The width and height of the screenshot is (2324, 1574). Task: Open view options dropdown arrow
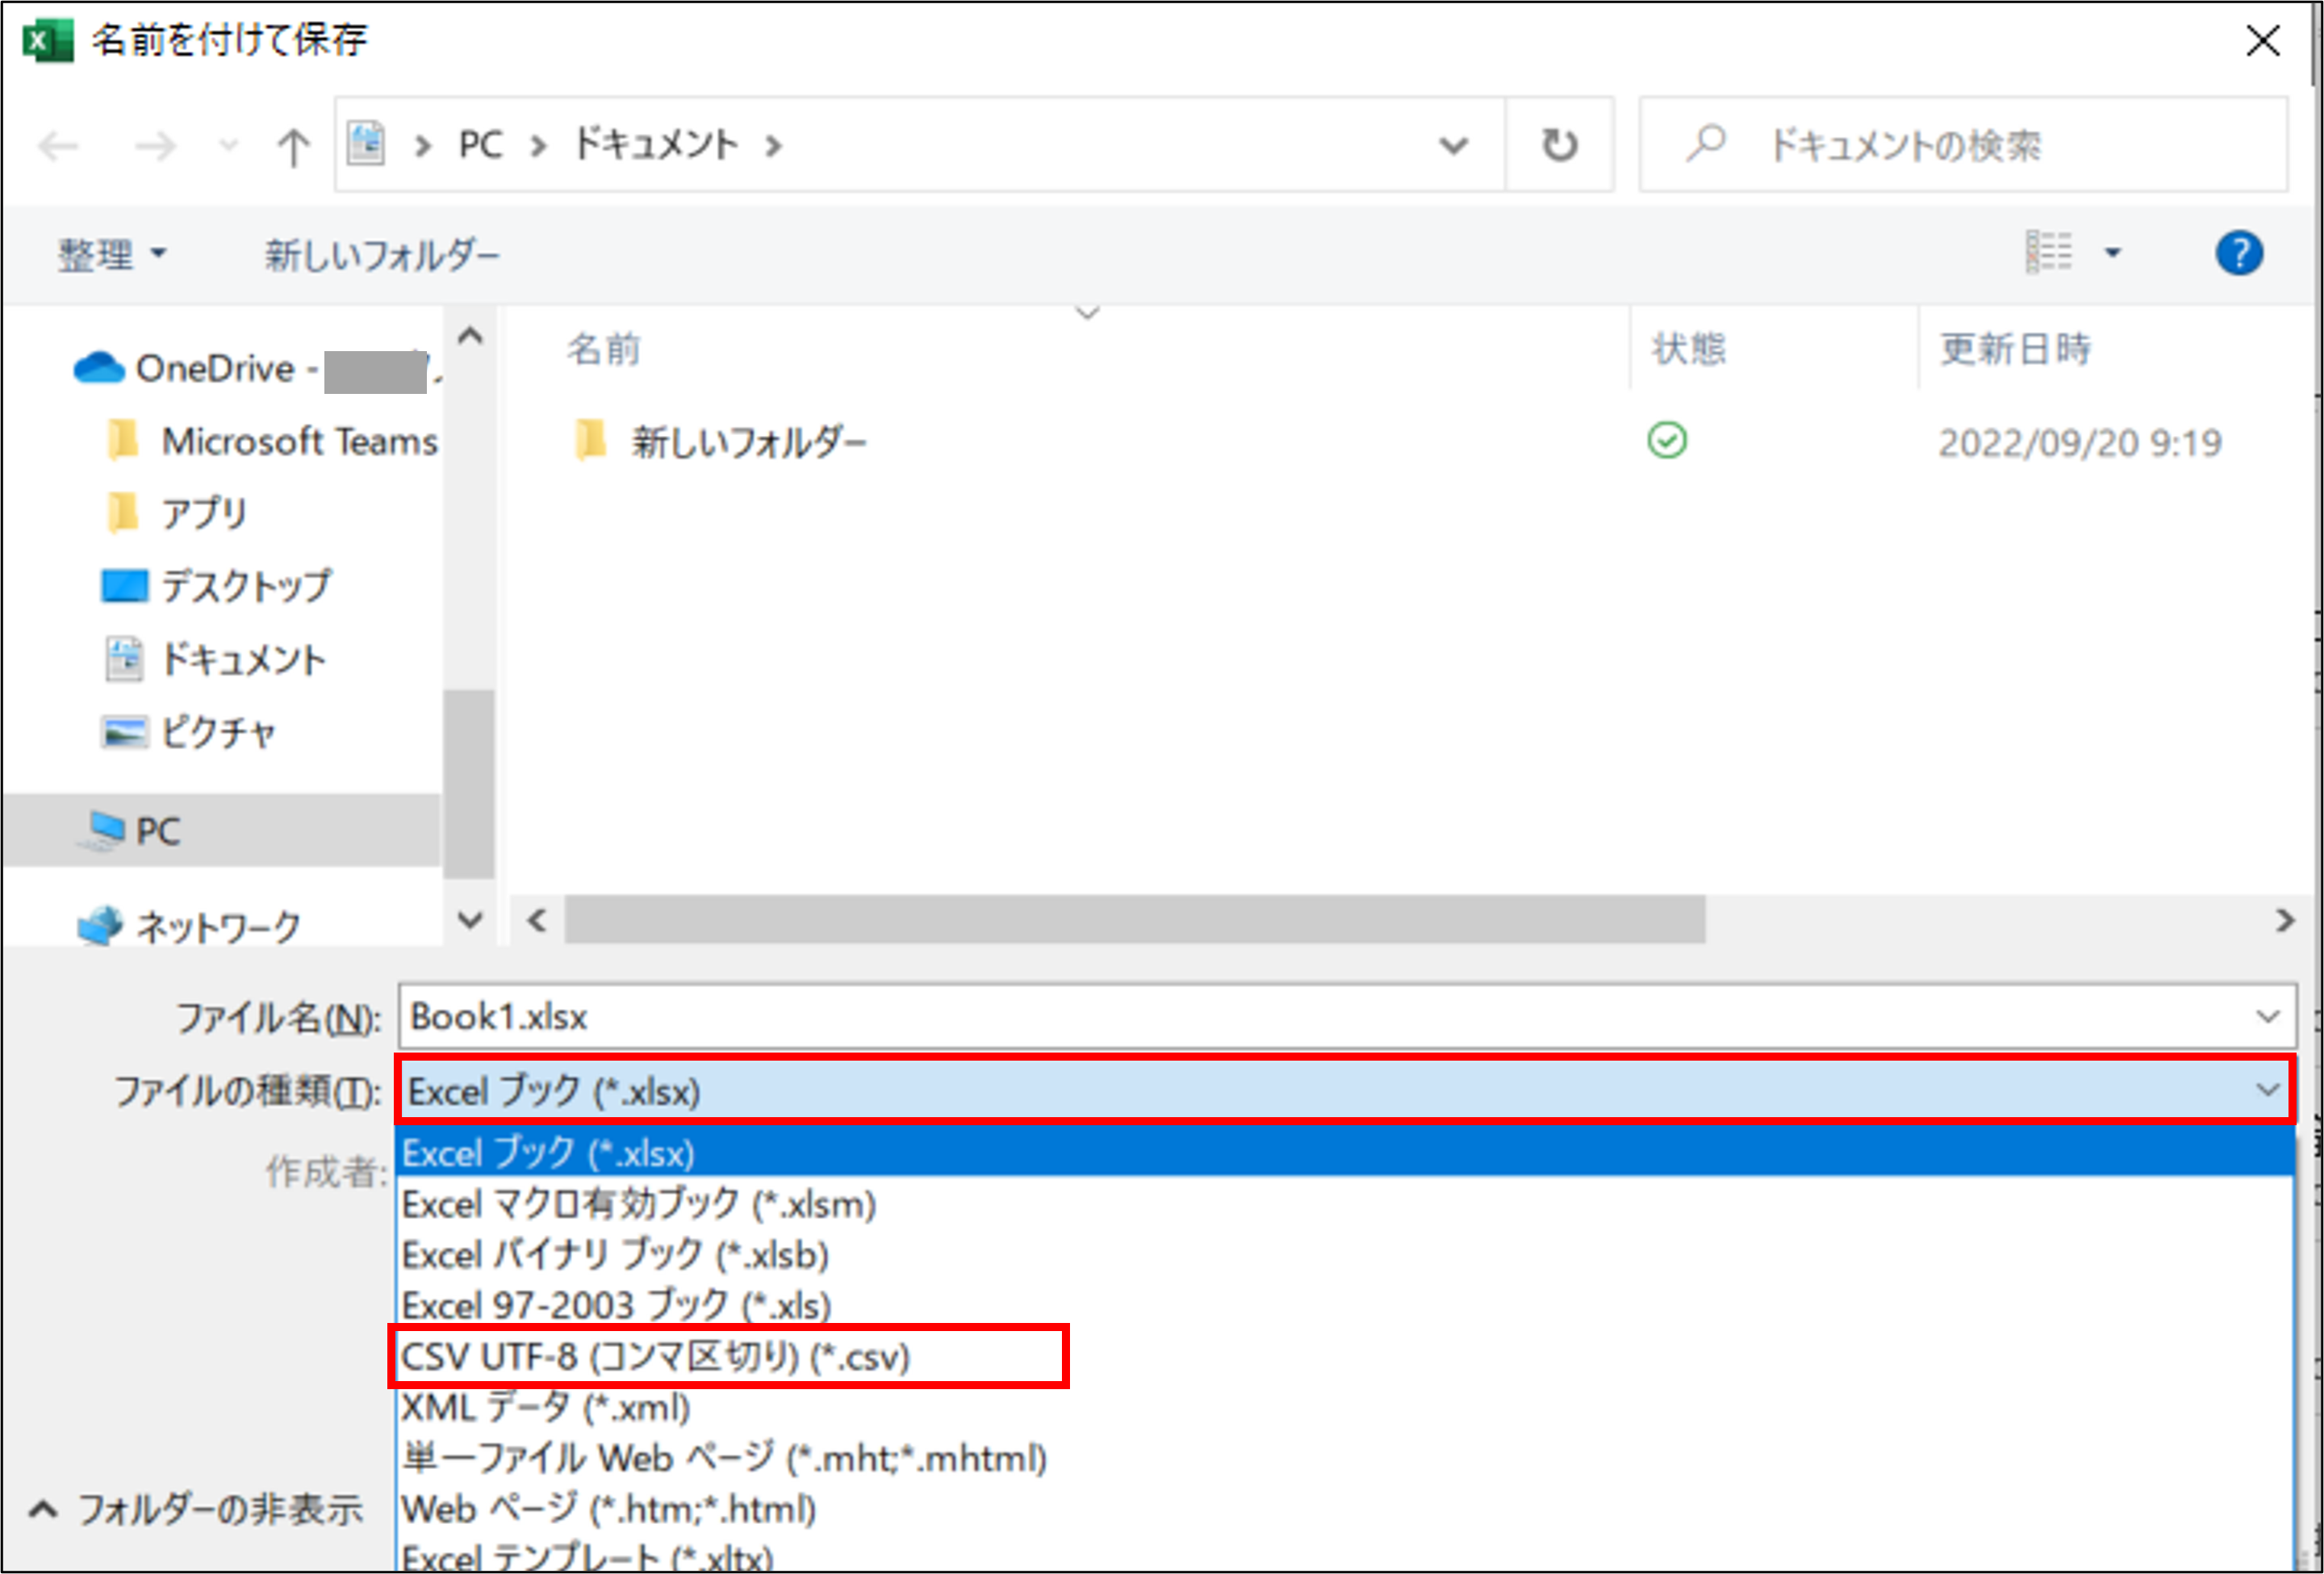pos(2112,253)
